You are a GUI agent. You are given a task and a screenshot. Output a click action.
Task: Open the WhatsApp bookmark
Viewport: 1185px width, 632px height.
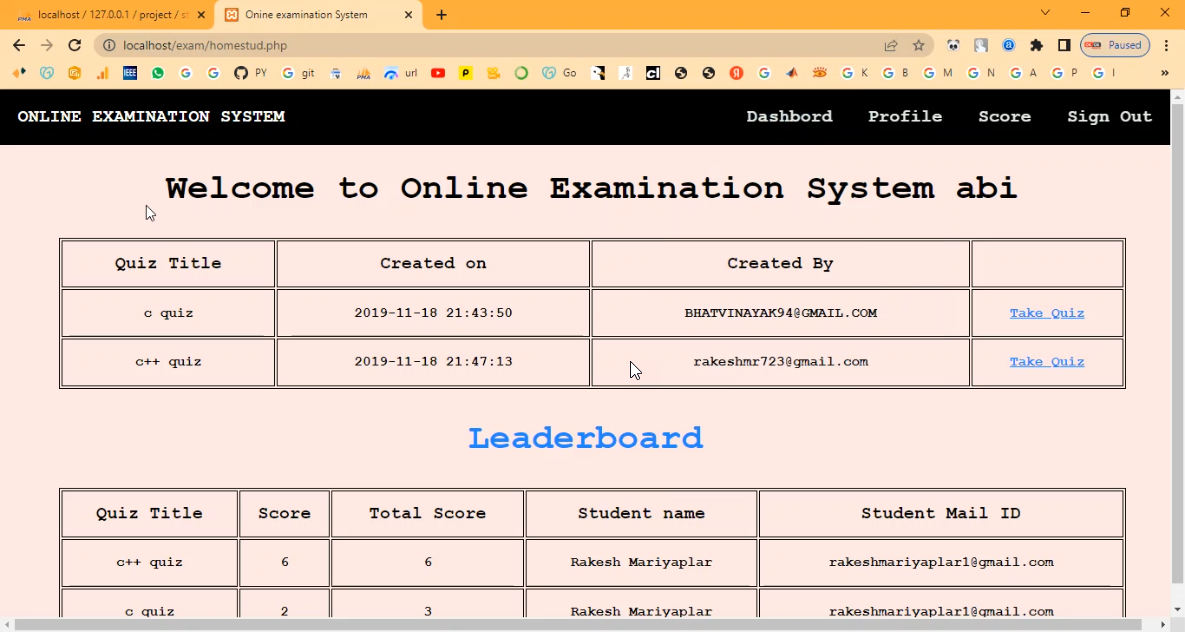(x=158, y=73)
